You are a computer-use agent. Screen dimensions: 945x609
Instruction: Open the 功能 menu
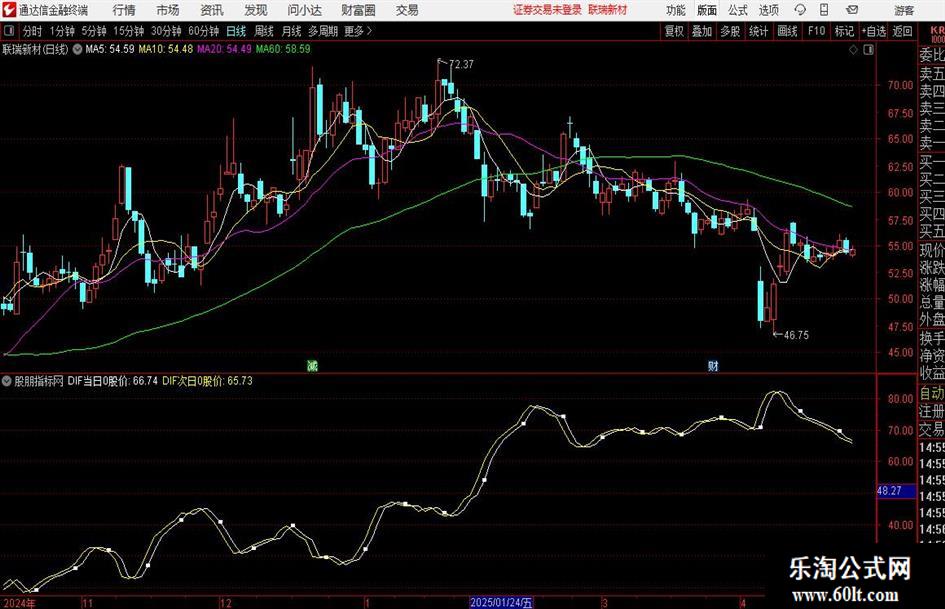tap(676, 10)
